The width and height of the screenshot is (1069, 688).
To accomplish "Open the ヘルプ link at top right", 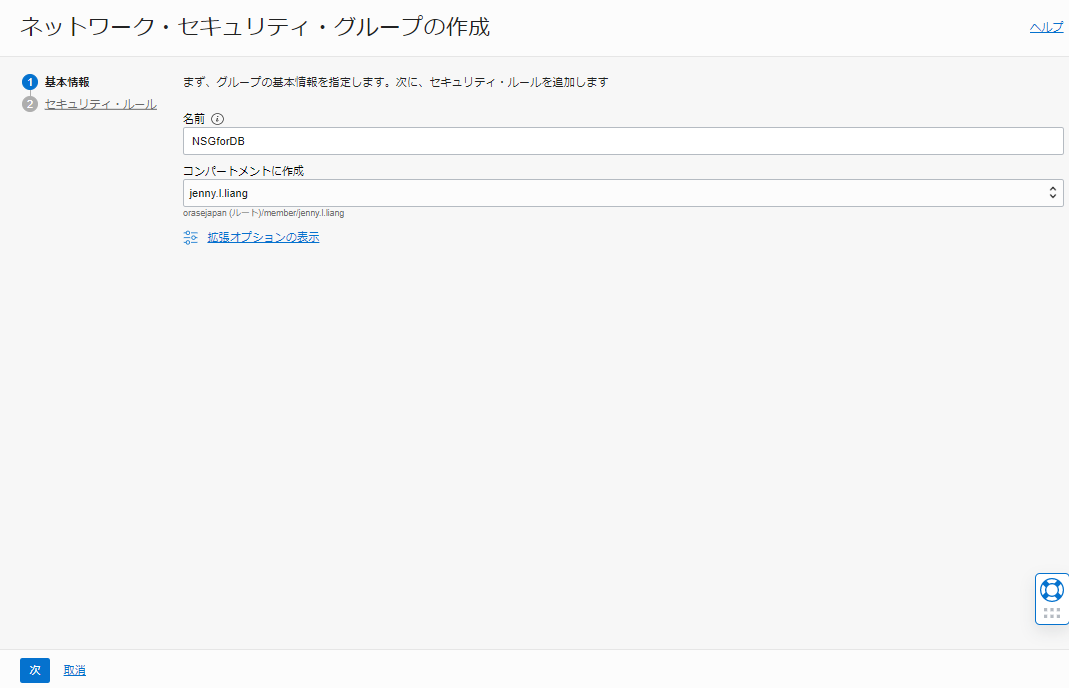I will coord(1046,26).
